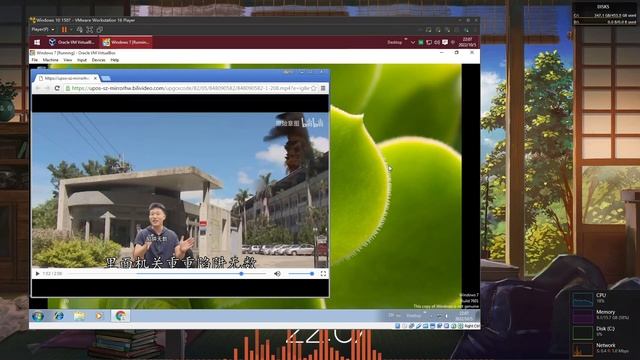
Task: Select Chrome on the Windows 7 taskbar
Action: coord(120,316)
